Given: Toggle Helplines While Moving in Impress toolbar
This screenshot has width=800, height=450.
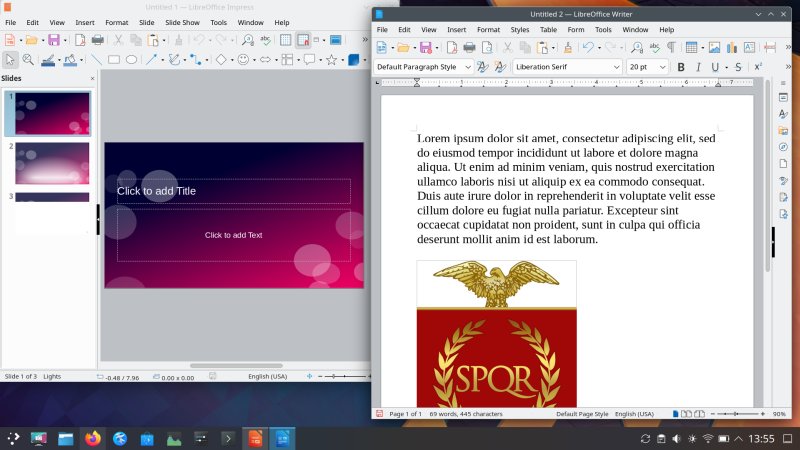Looking at the screenshot, I should 303,40.
